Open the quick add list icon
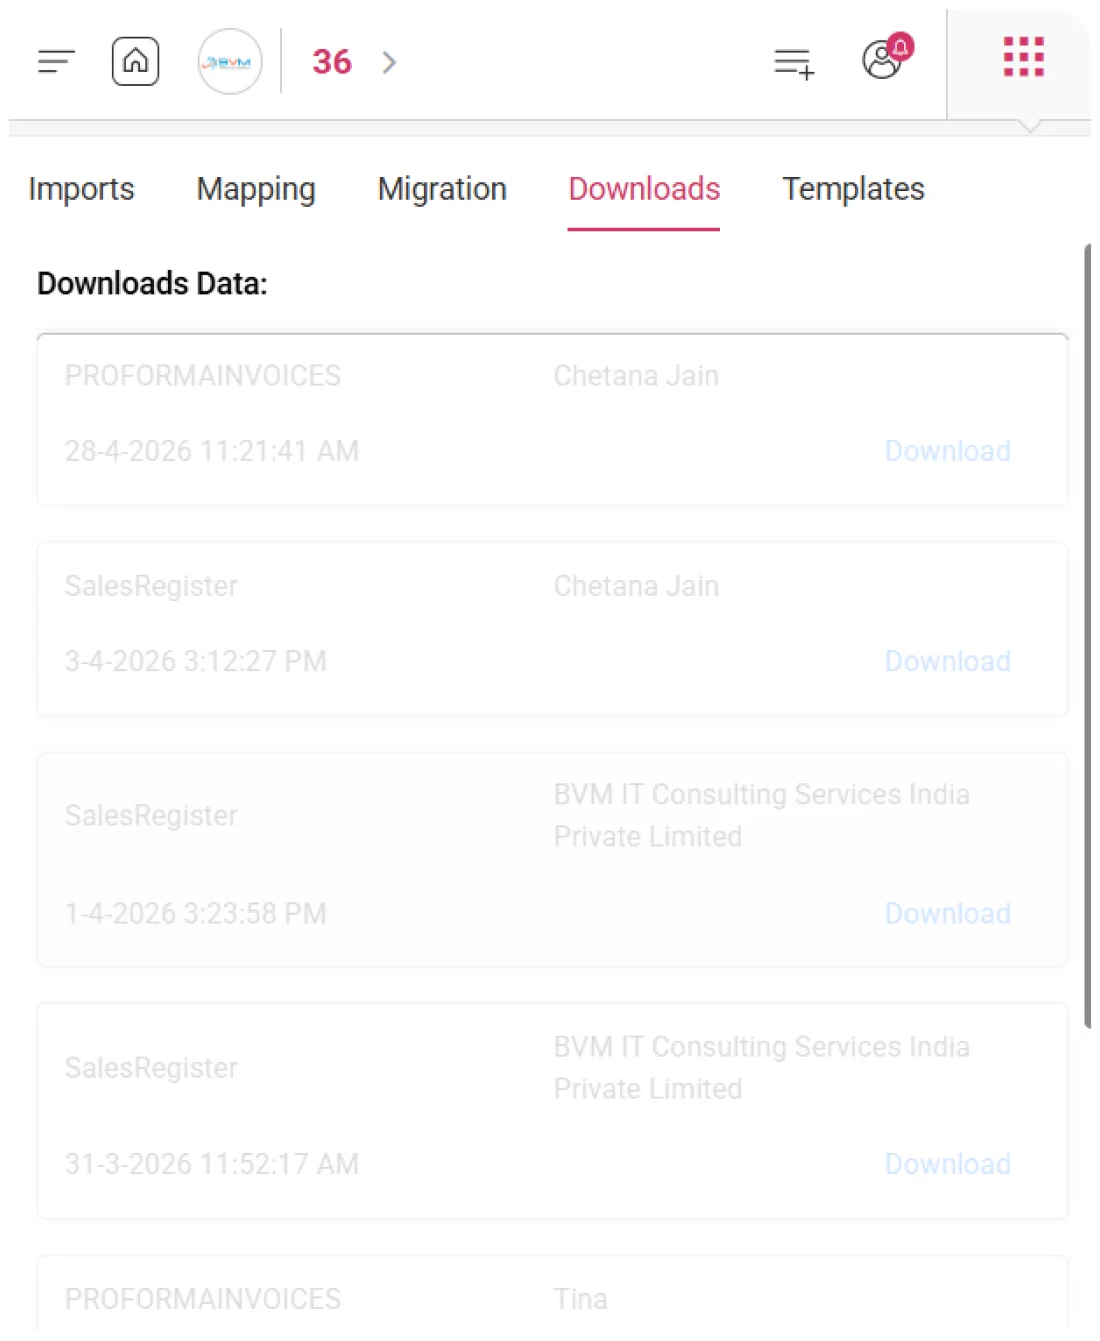 coord(794,63)
